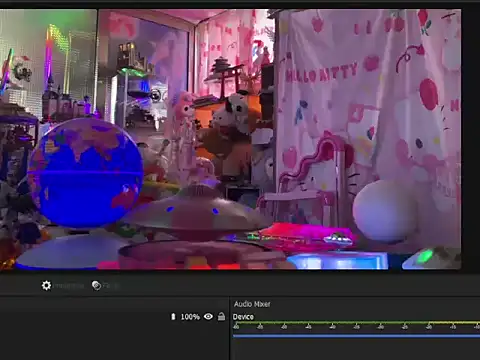Click the Device audio source label
The image size is (480, 360).
[x=243, y=317]
